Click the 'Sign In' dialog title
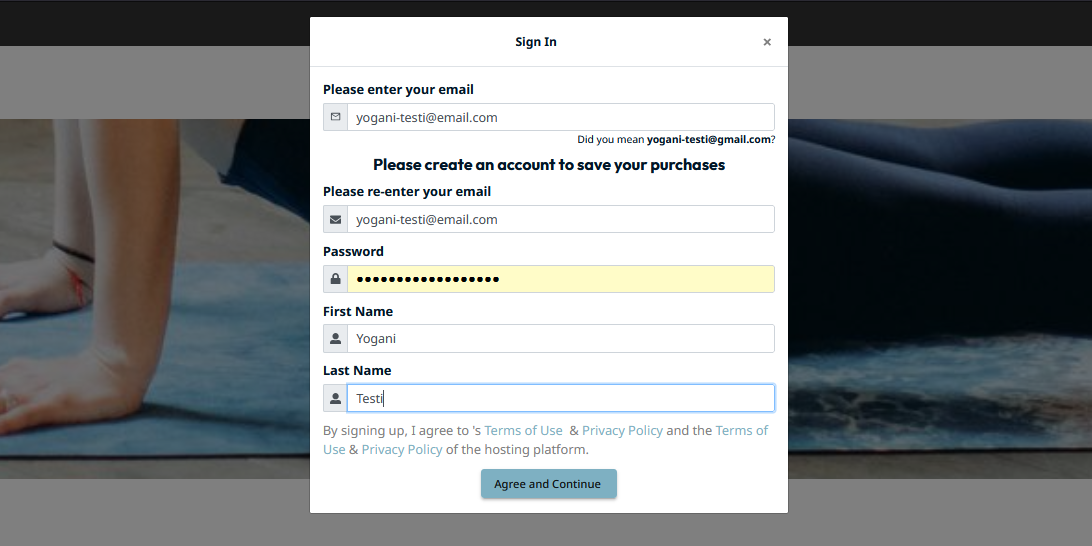1092x546 pixels. (536, 42)
